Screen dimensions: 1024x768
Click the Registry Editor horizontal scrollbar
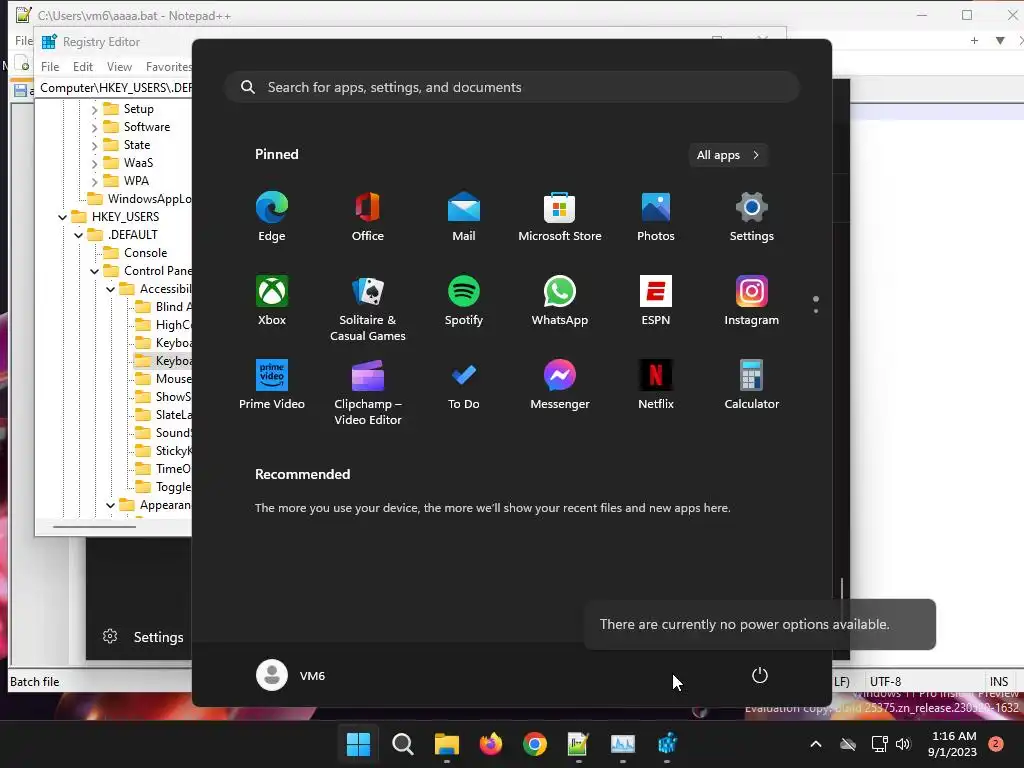pos(95,526)
